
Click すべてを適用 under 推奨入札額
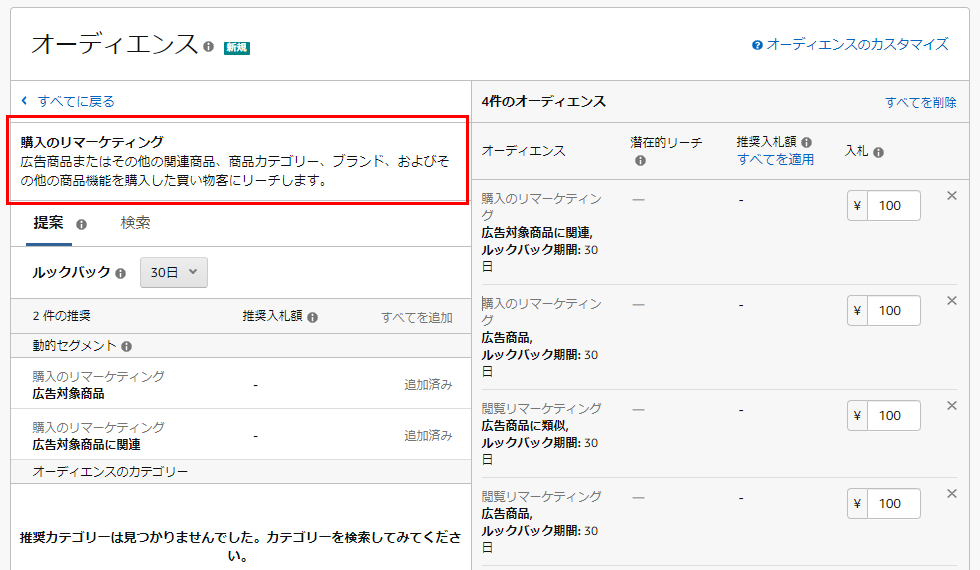pos(775,159)
